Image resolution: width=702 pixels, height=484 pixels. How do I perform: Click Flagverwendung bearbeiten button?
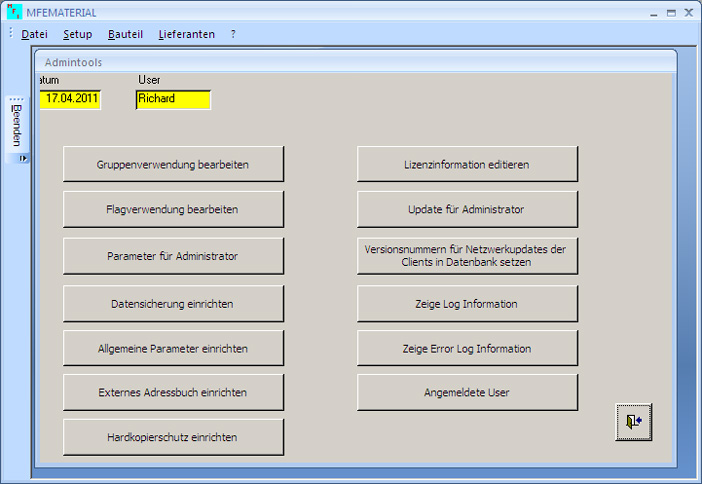coord(173,209)
